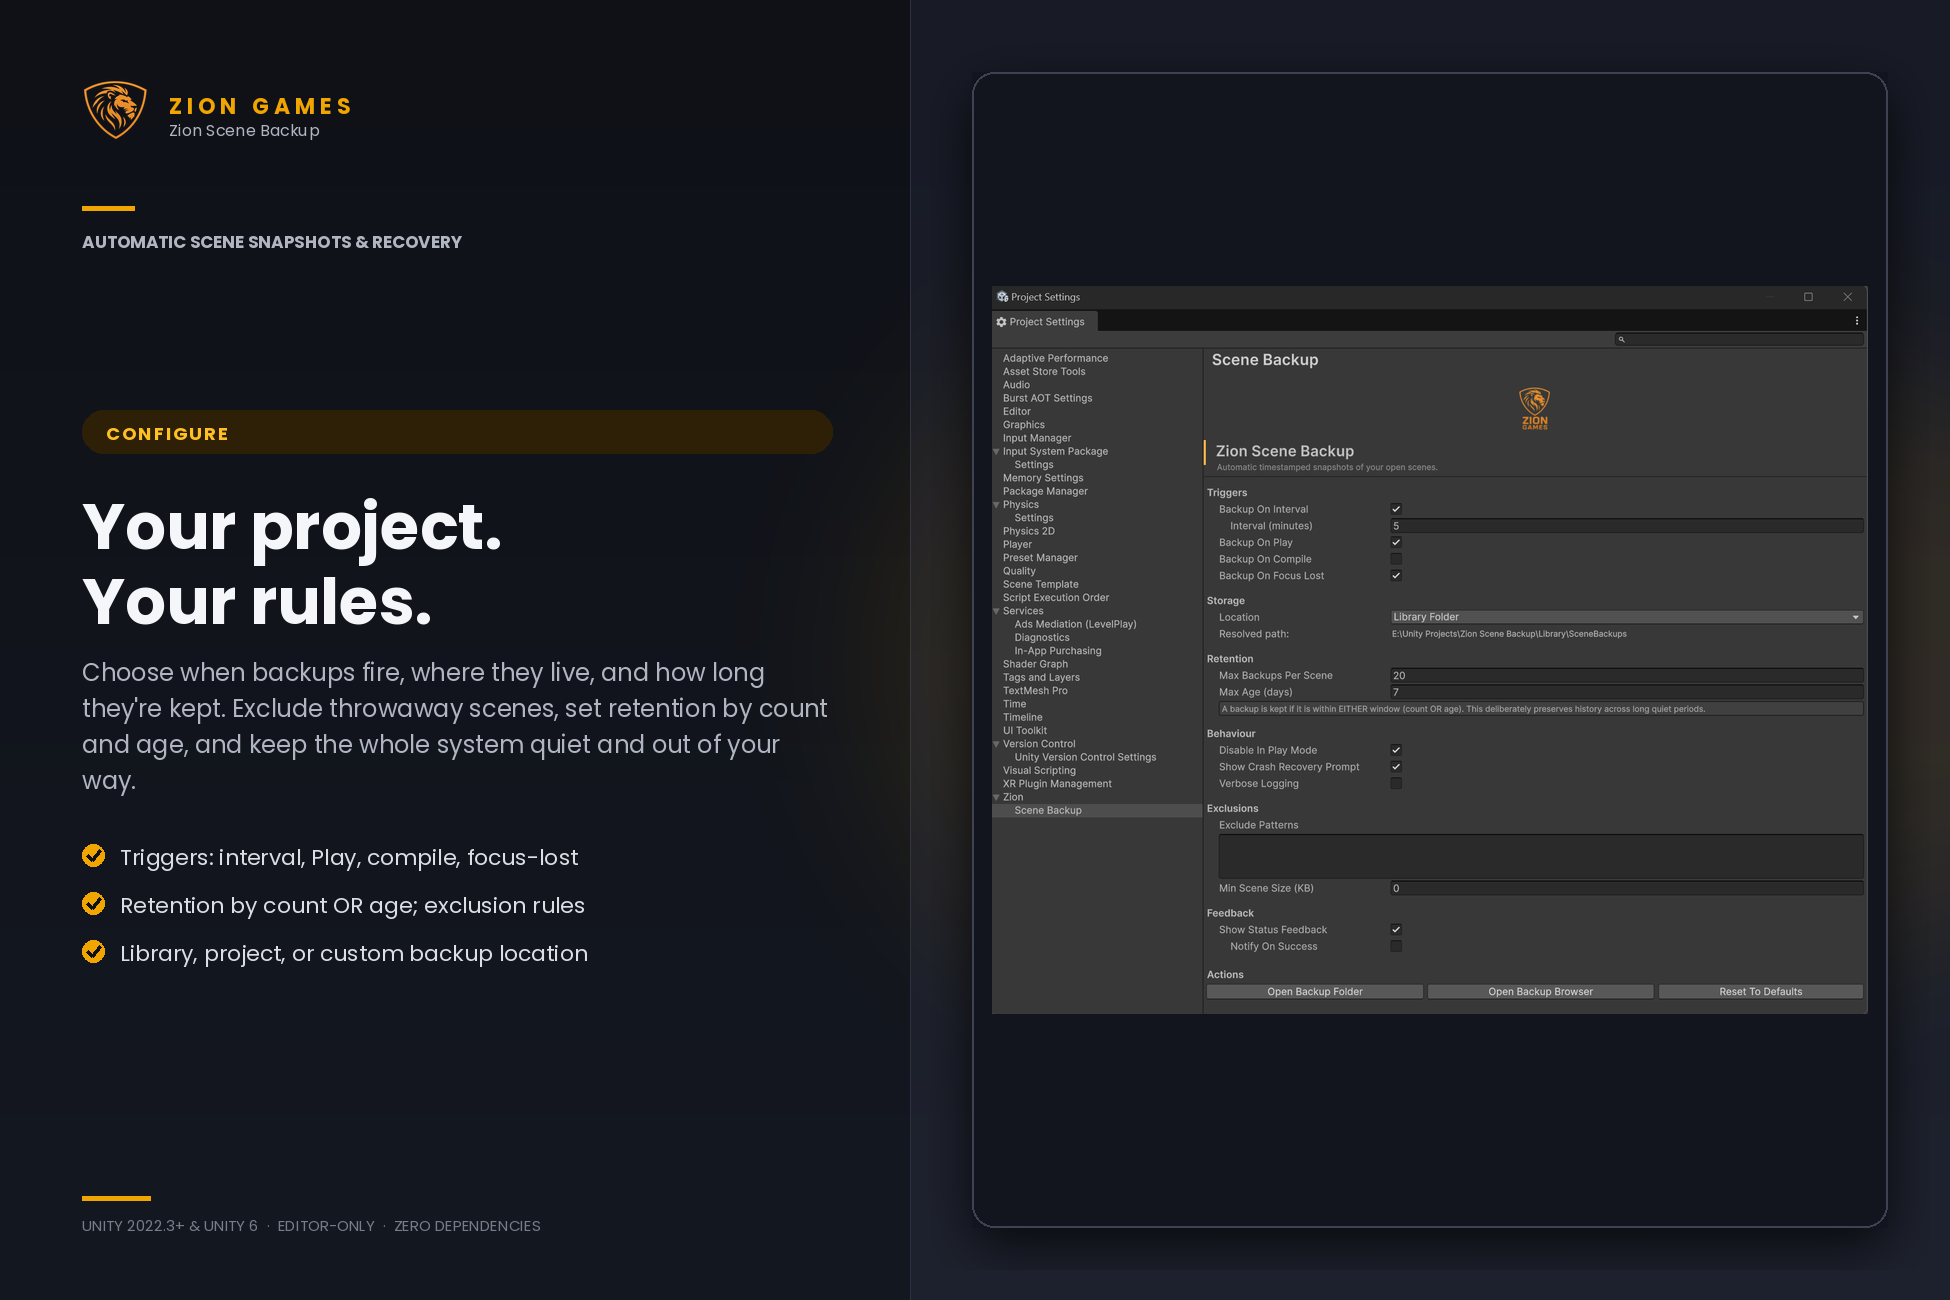Select Audio settings
Screen dimensions: 1950x1300
[x=1016, y=385]
